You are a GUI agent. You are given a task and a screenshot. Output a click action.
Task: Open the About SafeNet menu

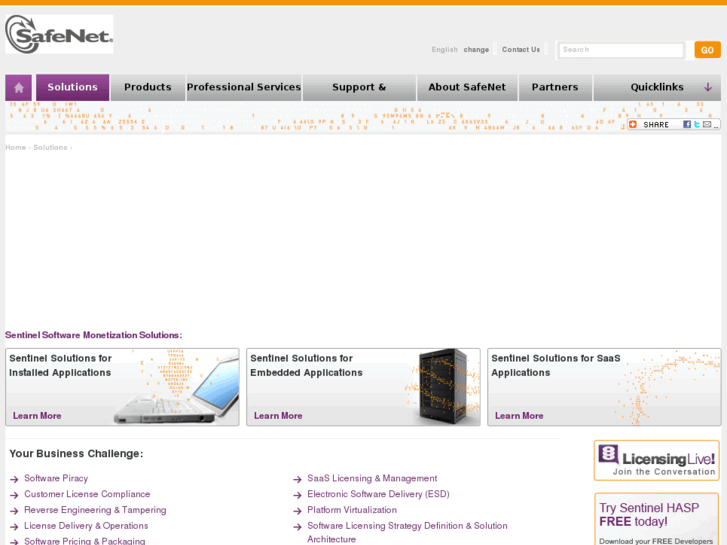click(467, 87)
